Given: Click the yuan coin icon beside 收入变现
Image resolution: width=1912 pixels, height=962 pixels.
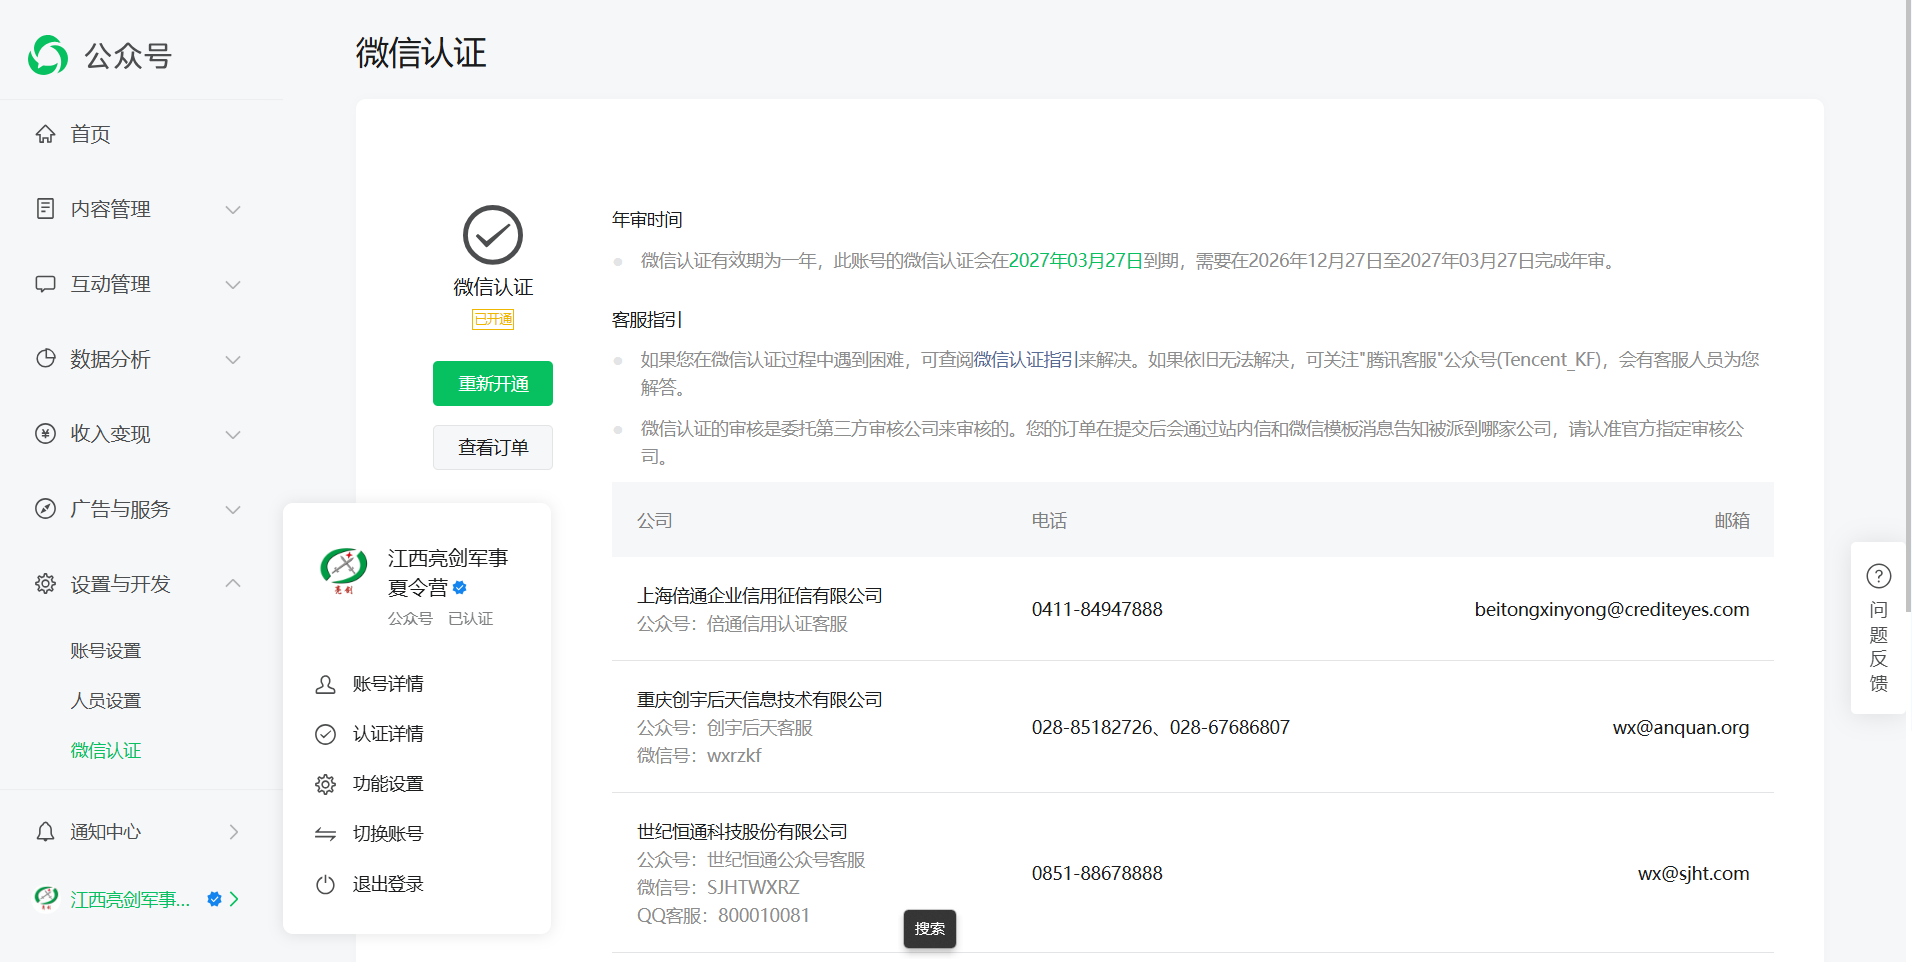Looking at the screenshot, I should tap(45, 433).
